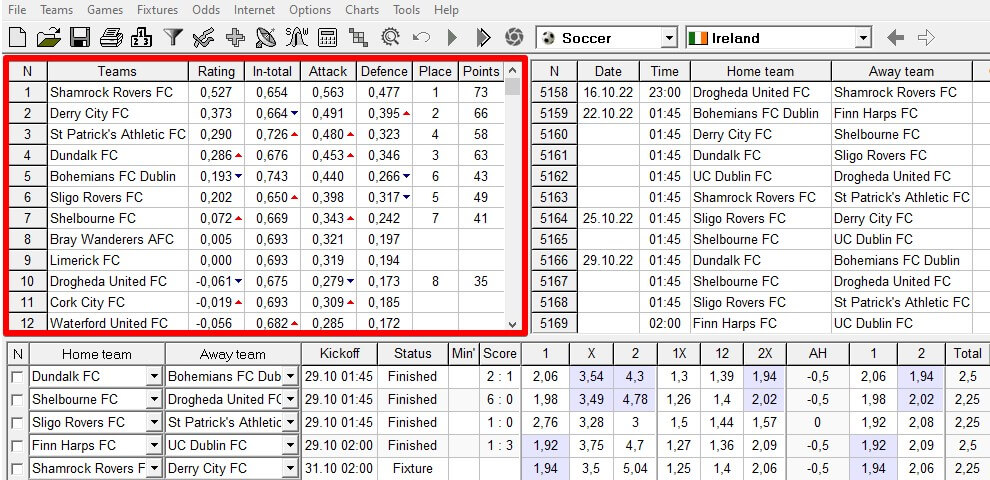The width and height of the screenshot is (990, 480).
Task: Open the Charts menu
Action: [361, 10]
